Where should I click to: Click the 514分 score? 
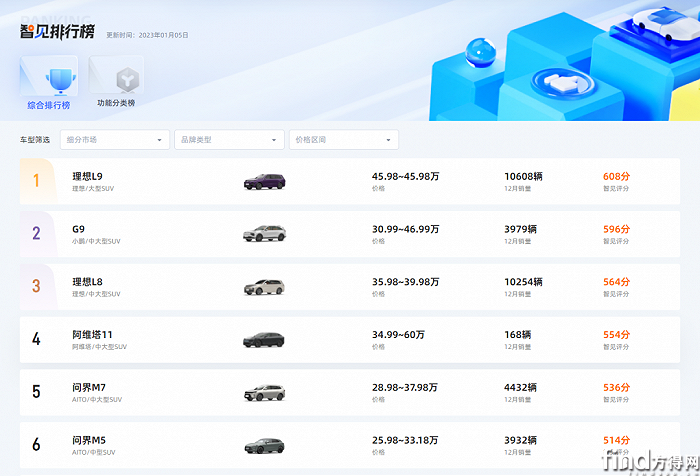617,440
